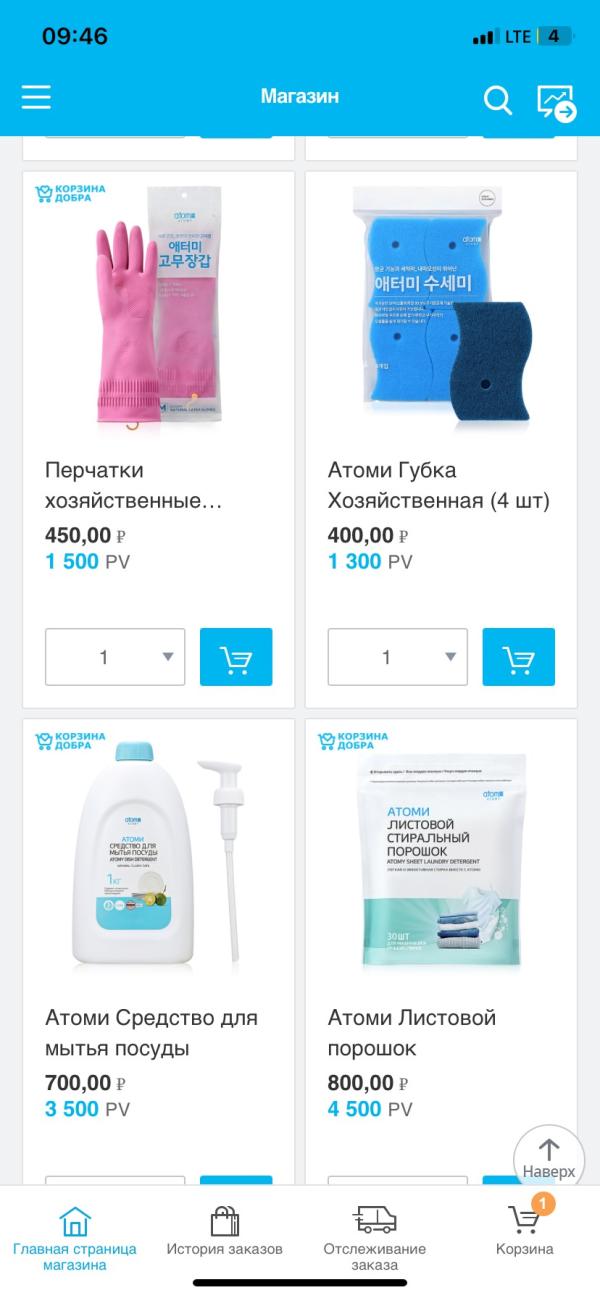Add Атоми Губка sponge to cart
The width and height of the screenshot is (600, 1297).
point(518,657)
